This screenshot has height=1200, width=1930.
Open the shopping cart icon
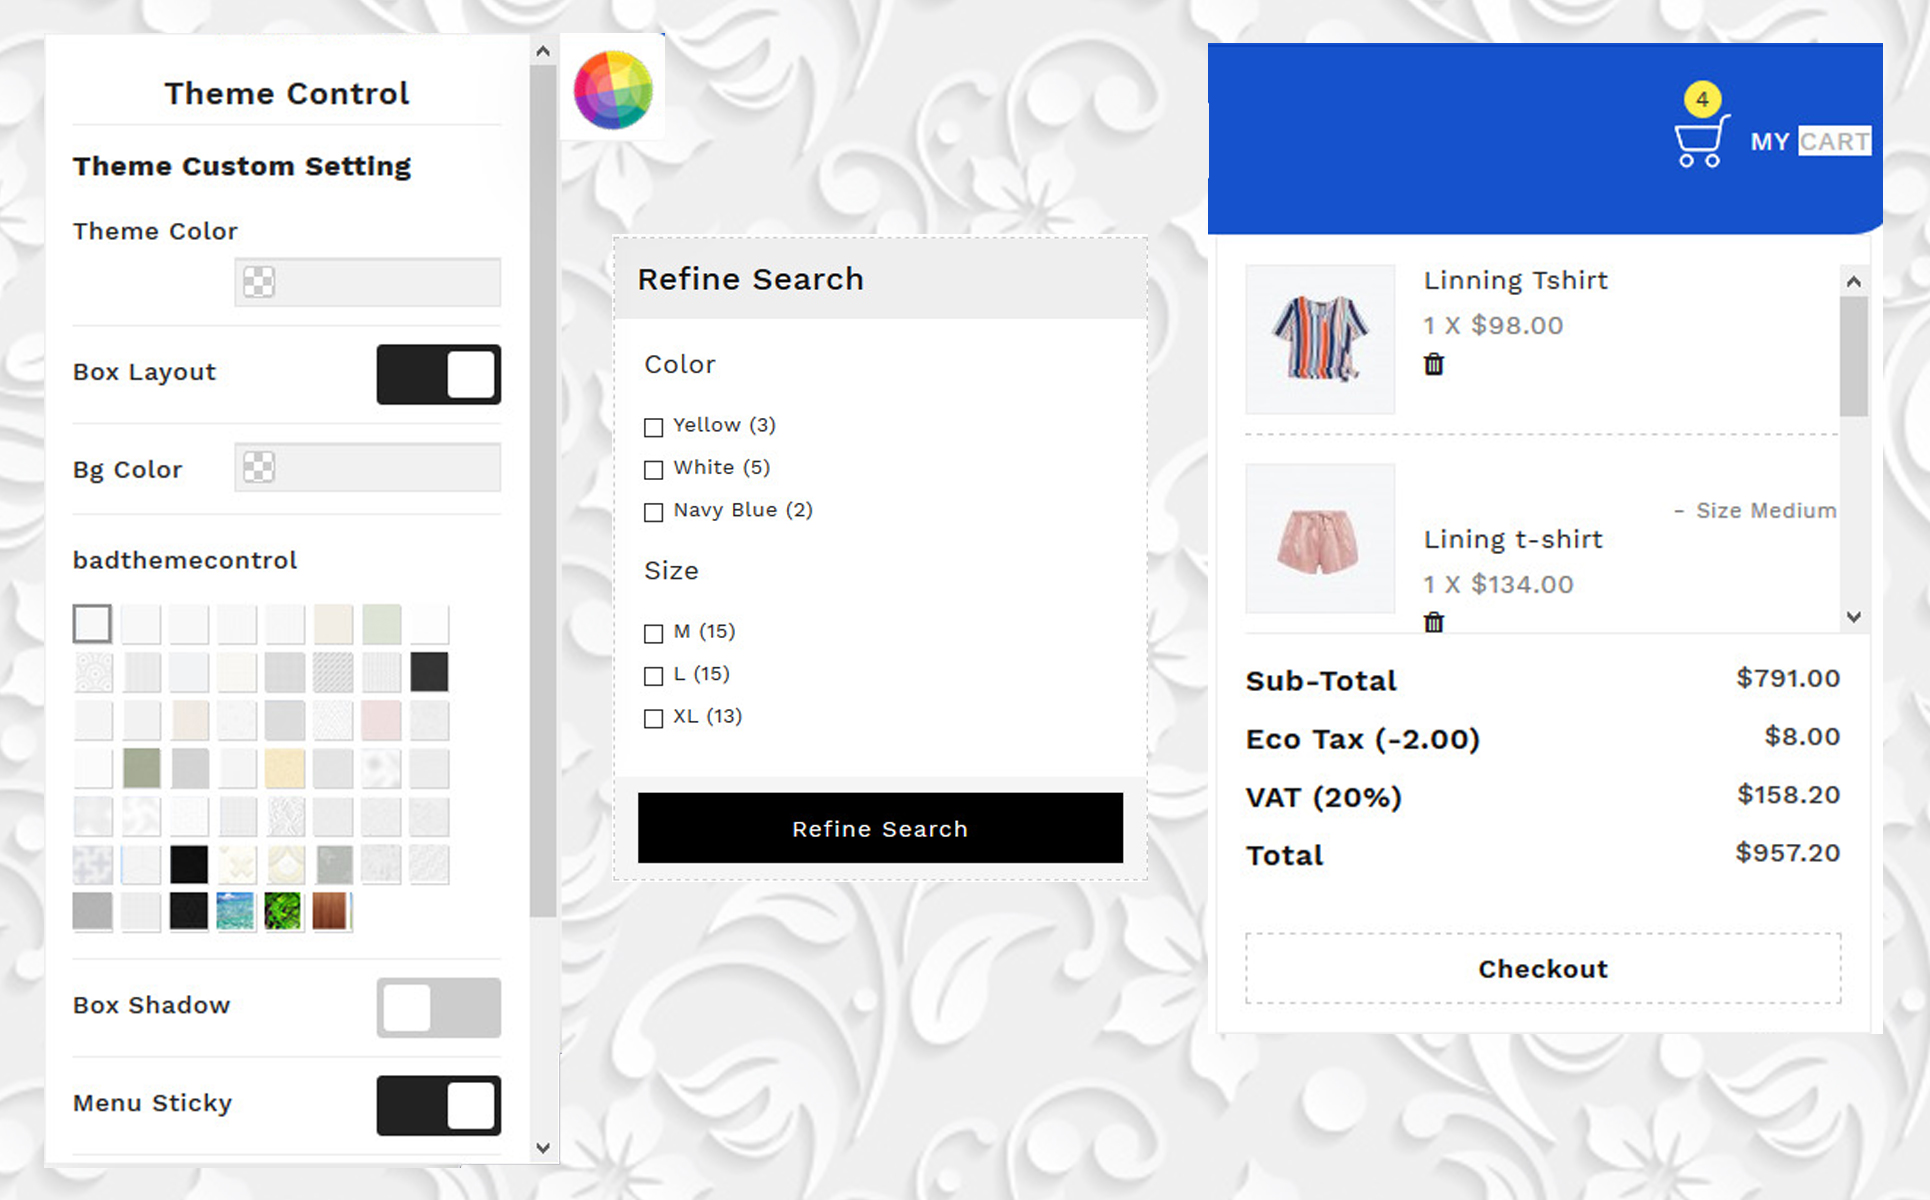1701,142
